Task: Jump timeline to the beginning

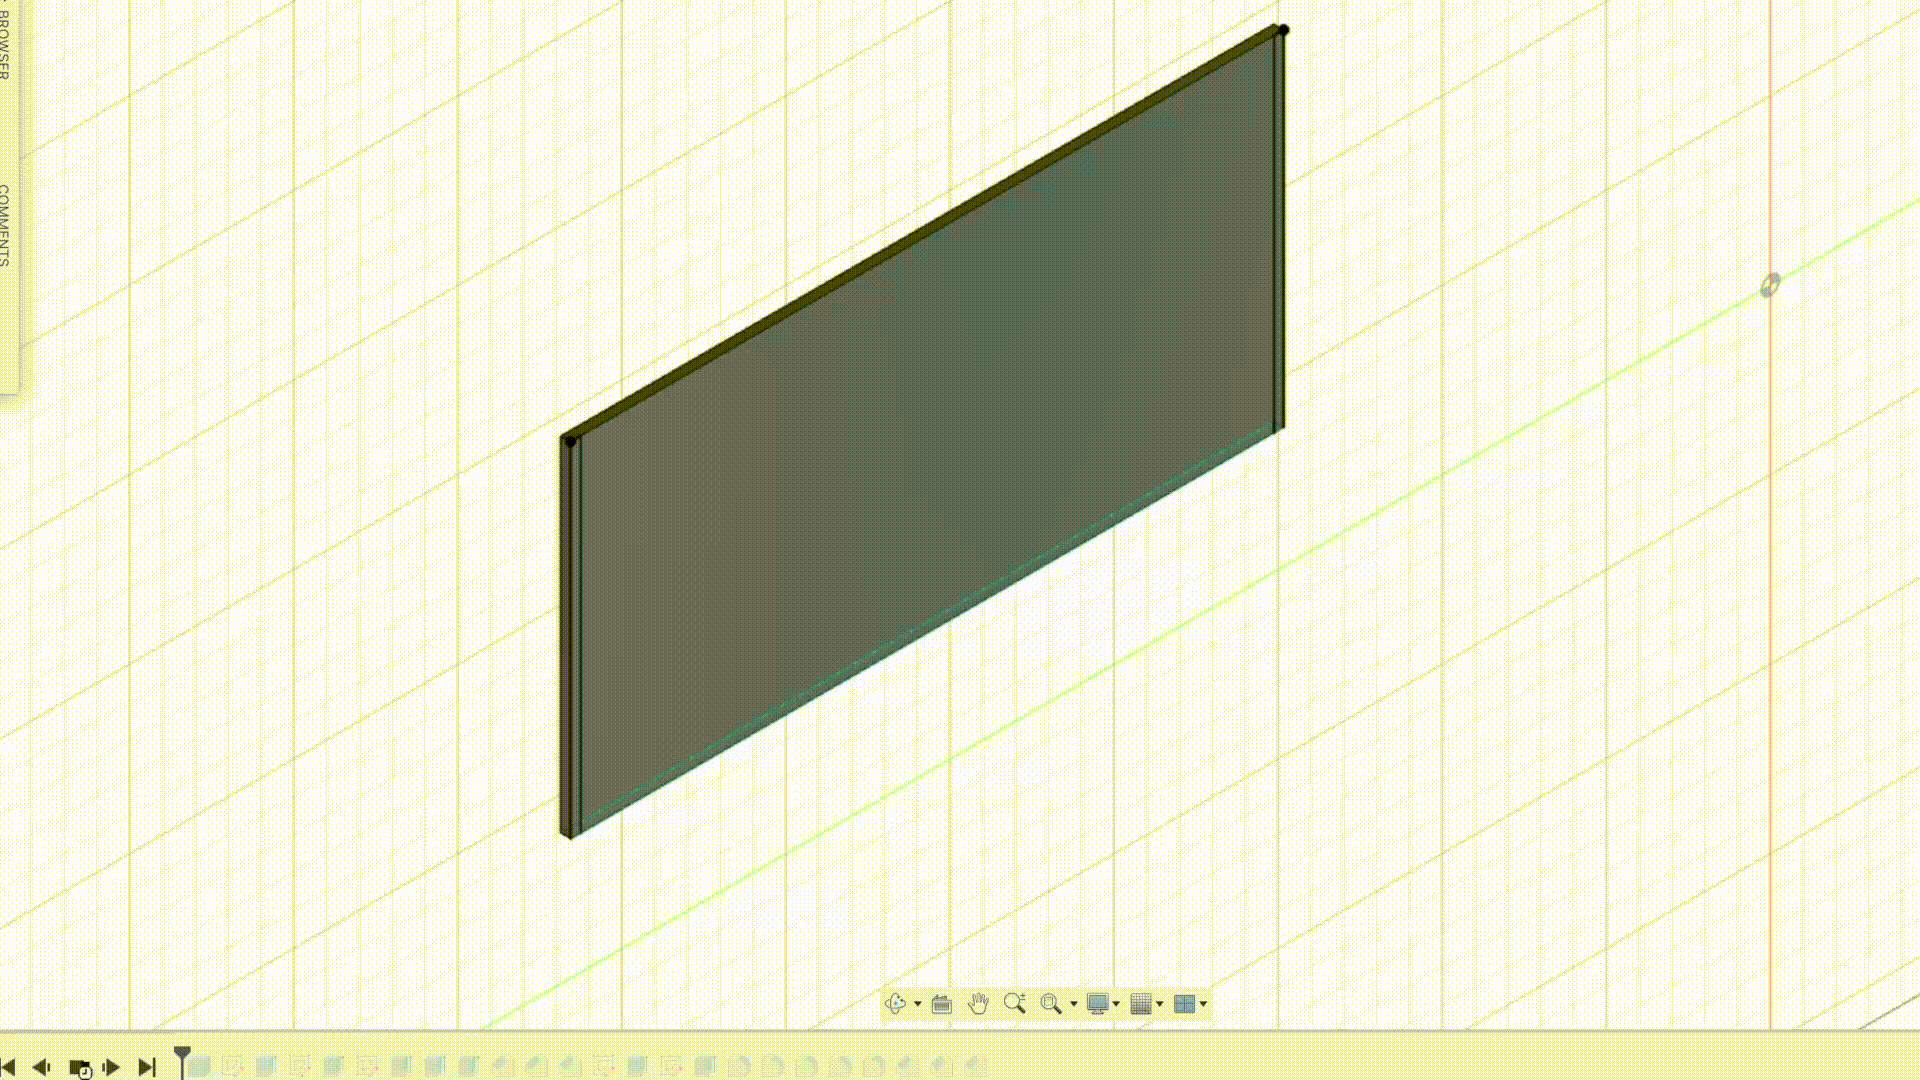Action: click(8, 1067)
